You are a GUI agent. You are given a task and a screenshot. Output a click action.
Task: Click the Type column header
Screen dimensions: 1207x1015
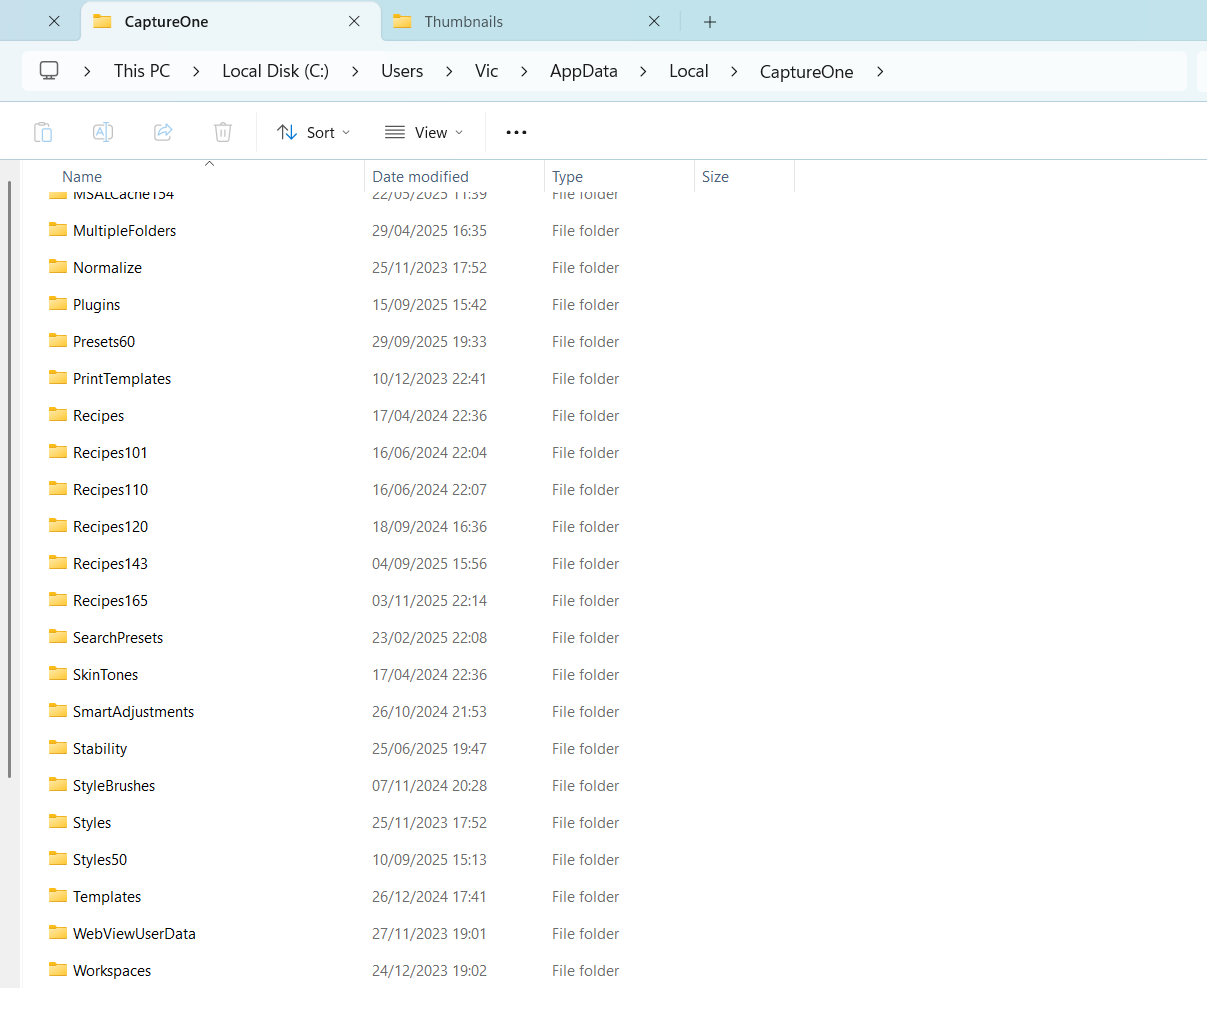(x=567, y=176)
